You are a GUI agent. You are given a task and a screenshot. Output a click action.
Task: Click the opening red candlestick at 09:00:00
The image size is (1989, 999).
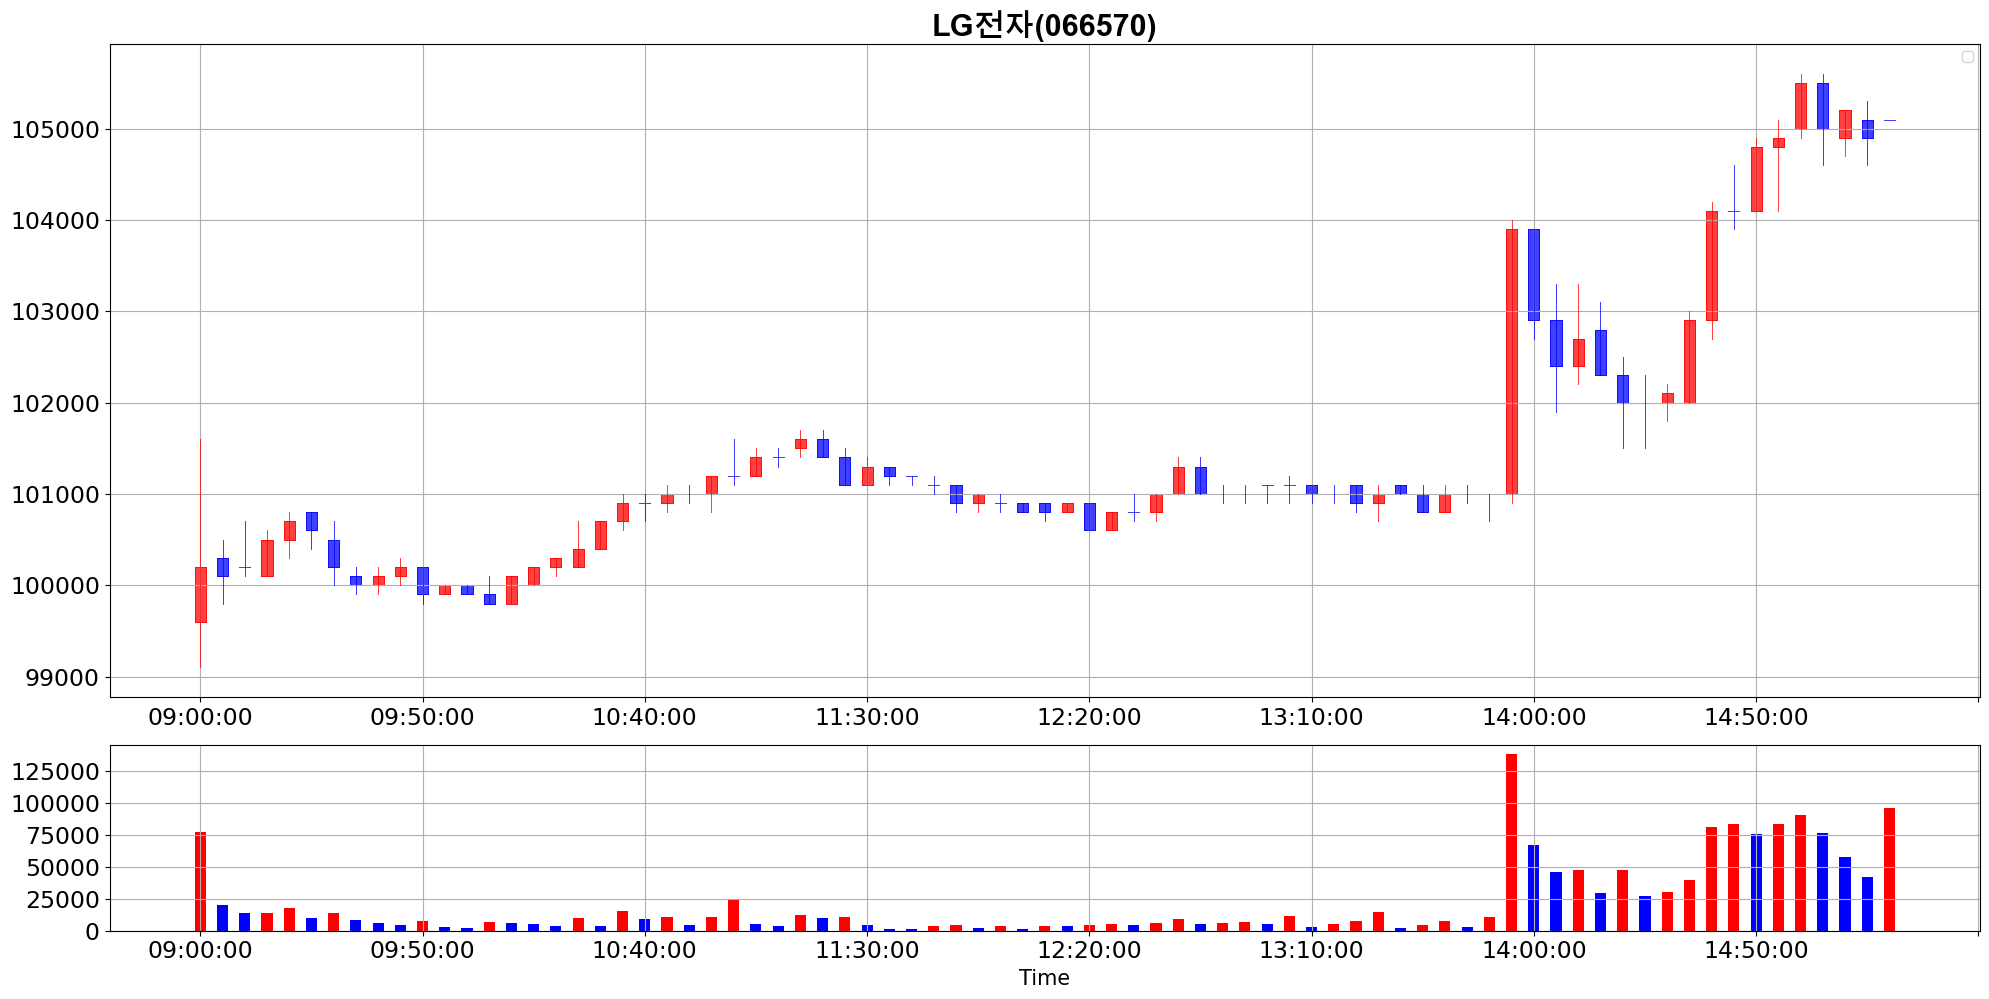[200, 595]
